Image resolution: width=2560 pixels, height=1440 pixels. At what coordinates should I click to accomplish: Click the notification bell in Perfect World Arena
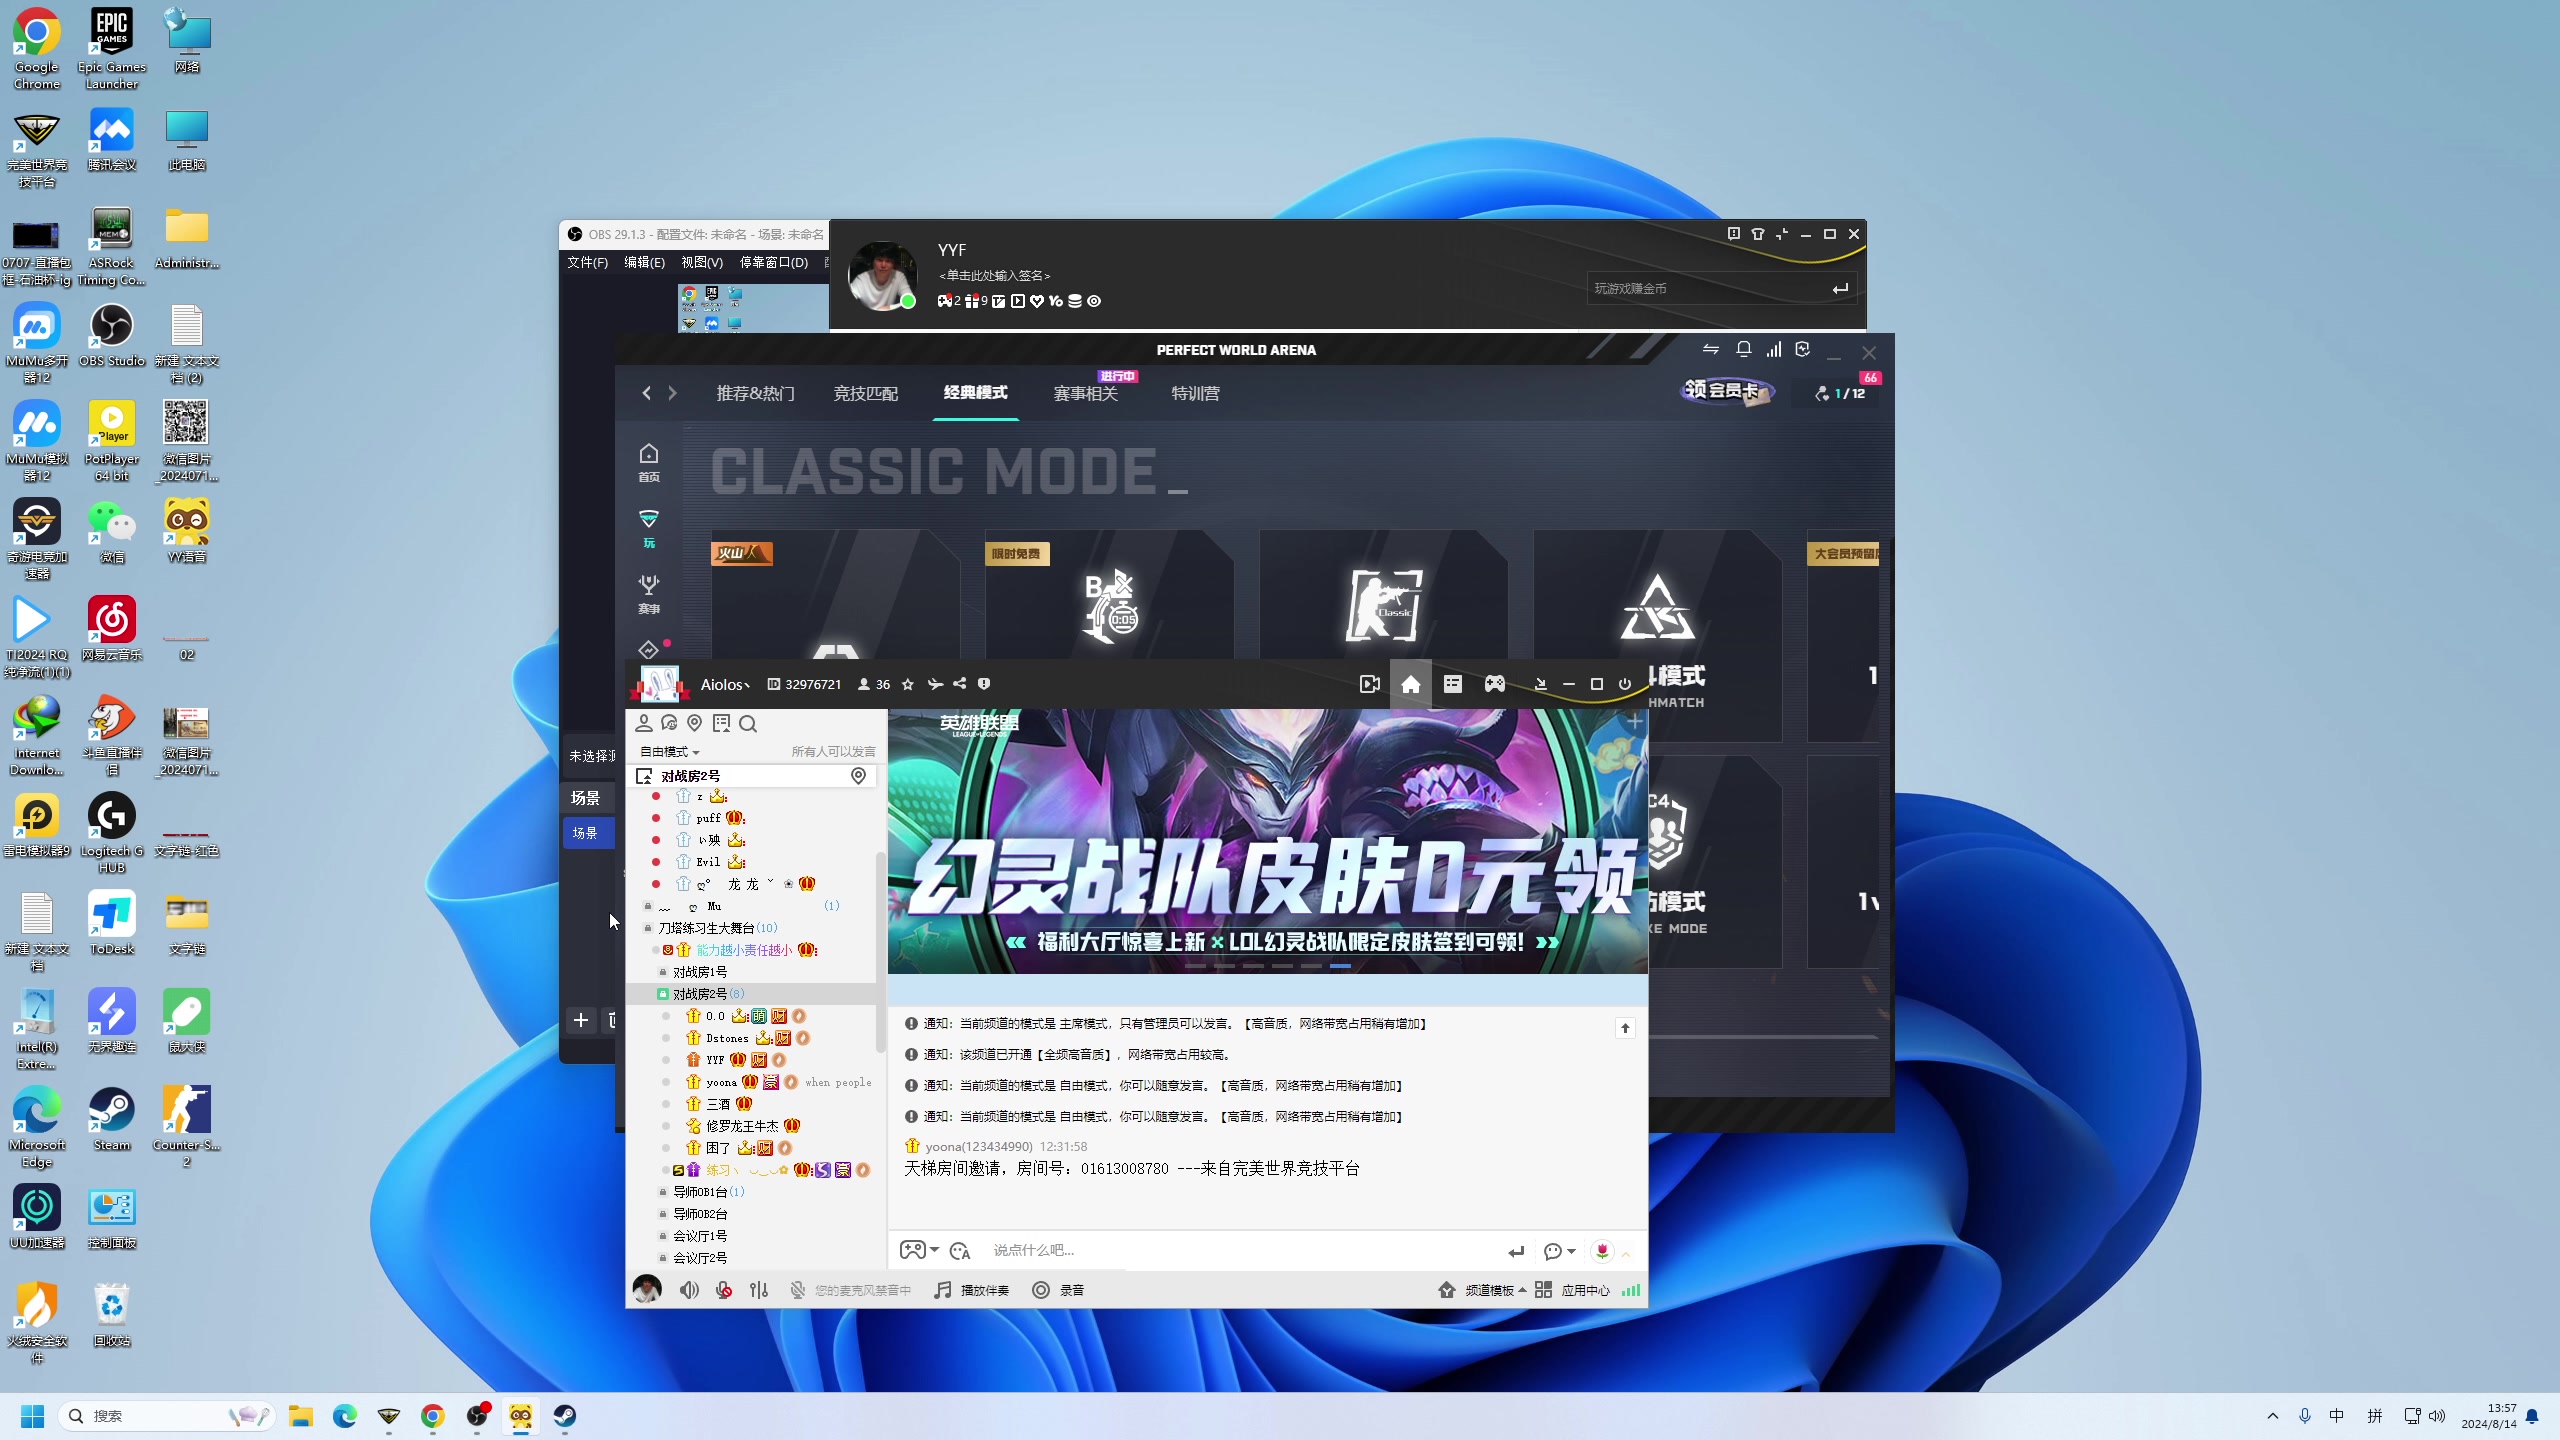tap(1743, 349)
